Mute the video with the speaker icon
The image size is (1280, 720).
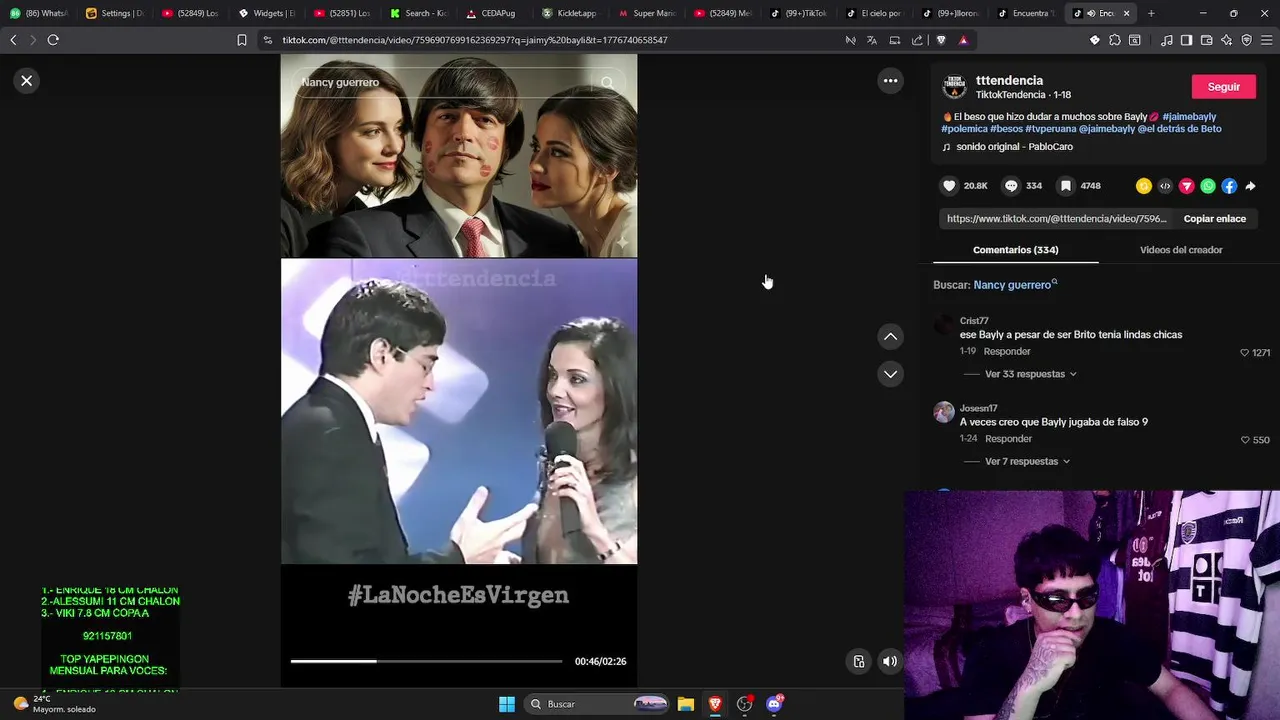coord(890,661)
